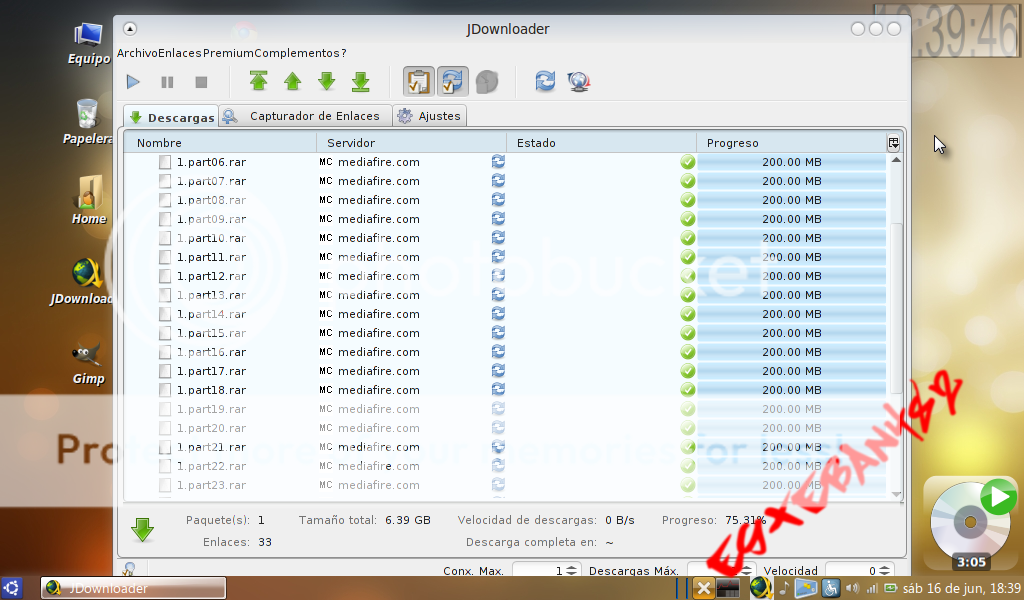This screenshot has height=600, width=1024.
Task: Pause downloads using the pause icon
Action: pyautogui.click(x=167, y=82)
